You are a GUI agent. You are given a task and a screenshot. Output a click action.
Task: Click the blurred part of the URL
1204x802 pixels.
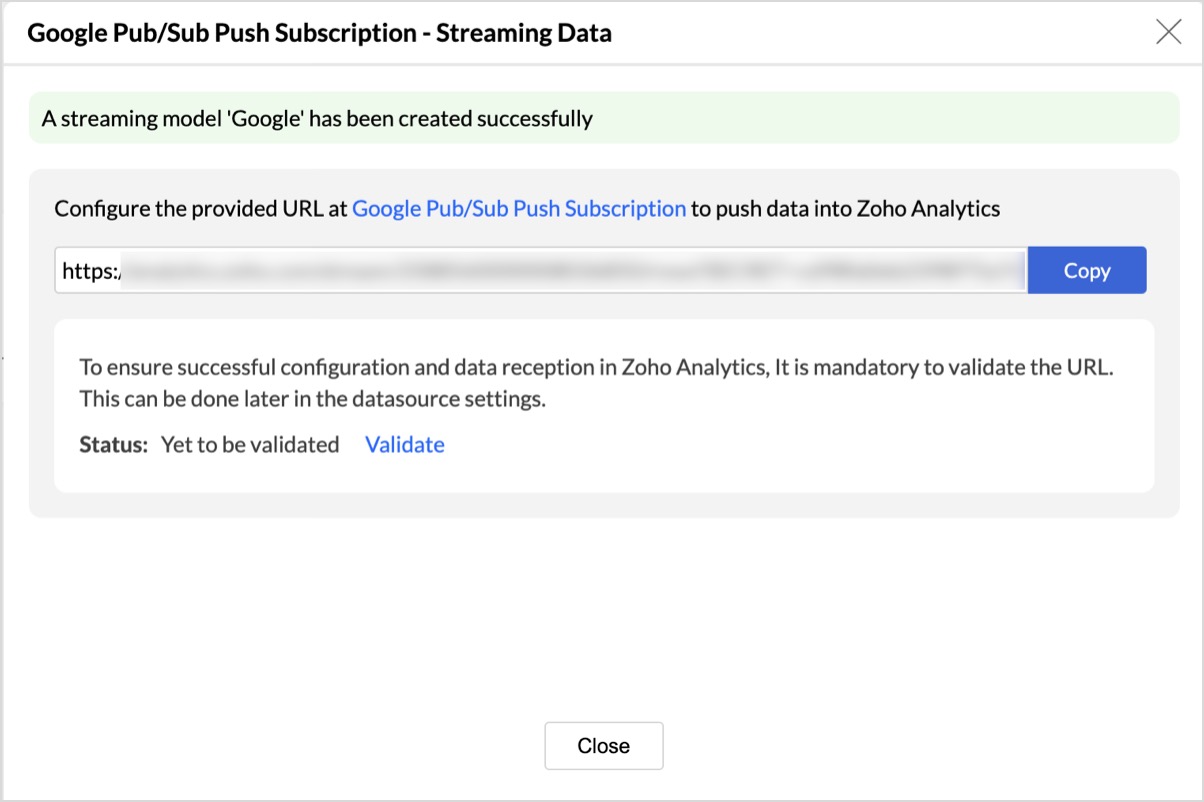[x=570, y=270]
